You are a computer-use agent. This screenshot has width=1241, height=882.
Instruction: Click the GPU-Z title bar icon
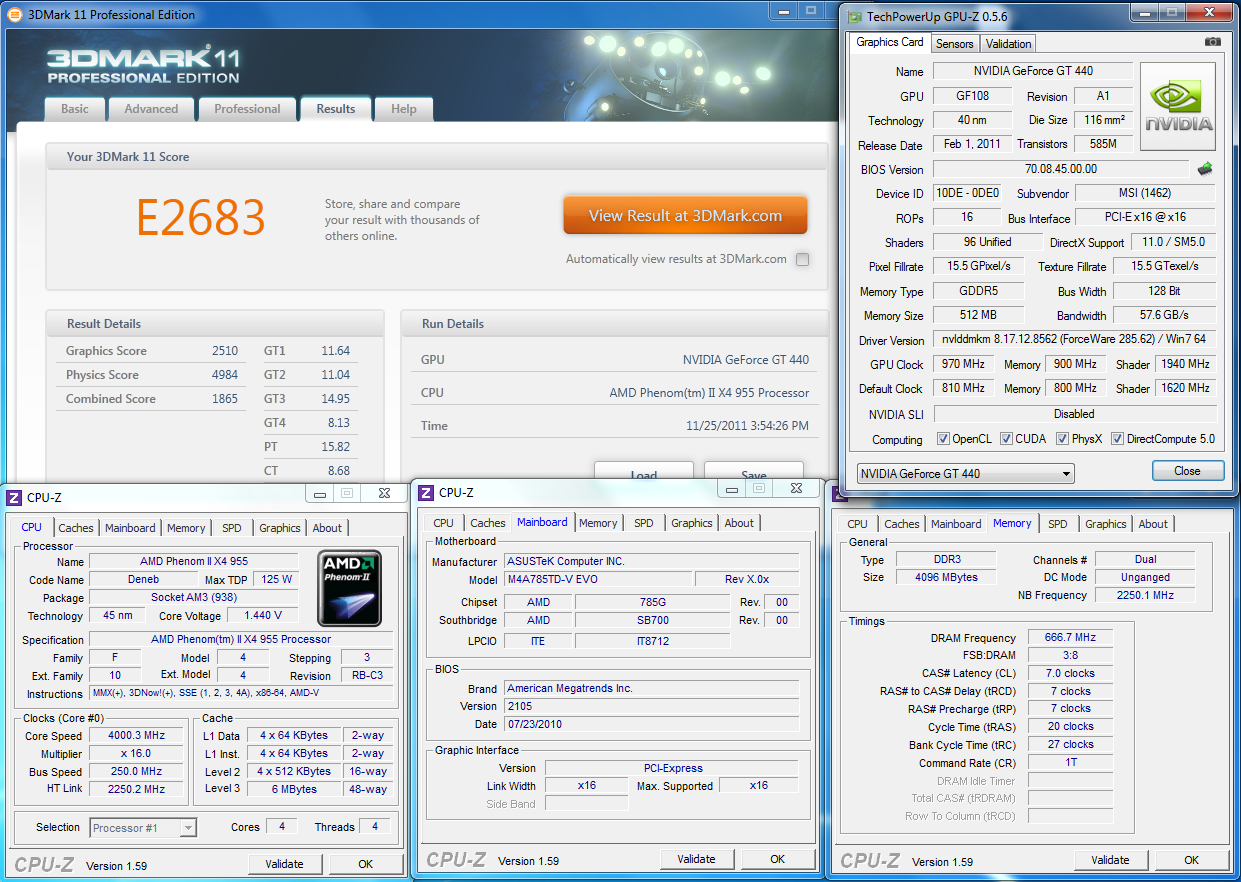click(853, 16)
